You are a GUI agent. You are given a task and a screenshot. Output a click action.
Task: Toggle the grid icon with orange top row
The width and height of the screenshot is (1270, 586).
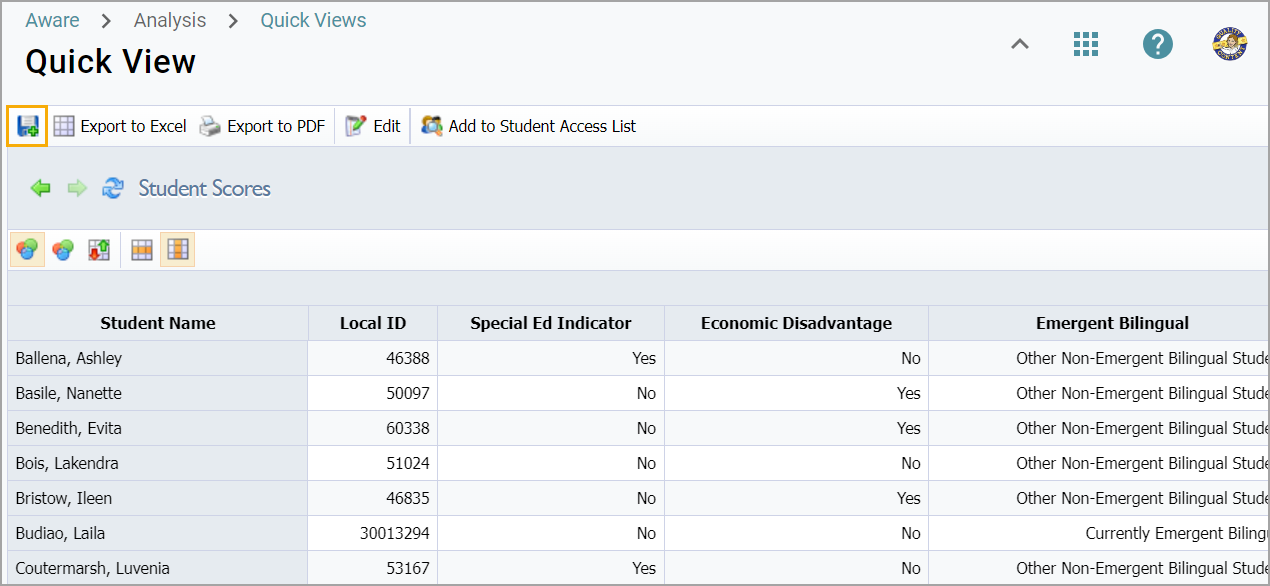pyautogui.click(x=142, y=250)
